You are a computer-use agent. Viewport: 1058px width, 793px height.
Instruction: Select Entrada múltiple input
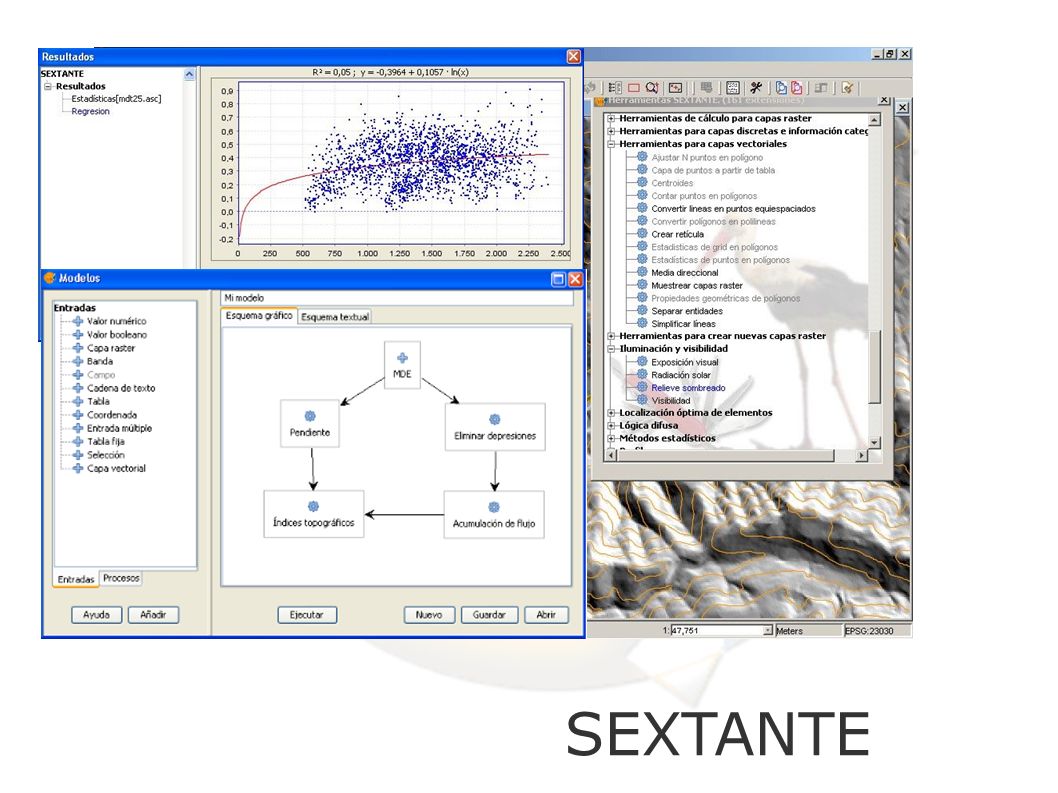click(119, 428)
